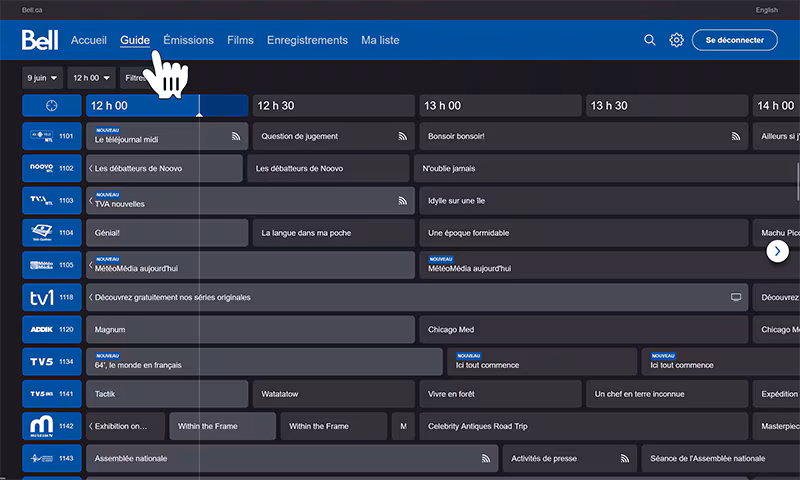Open settings gear icon
Viewport: 800px width, 480px height.
click(x=676, y=40)
